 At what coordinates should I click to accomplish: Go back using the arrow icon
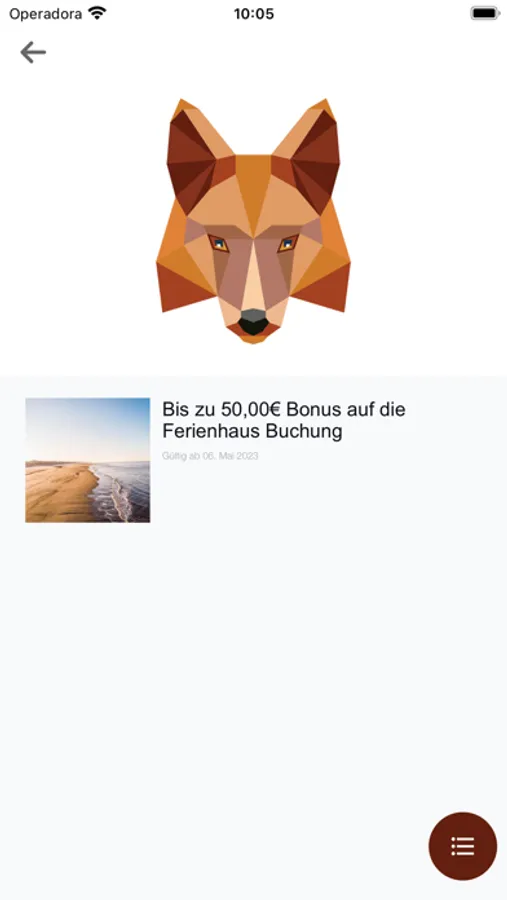tap(33, 52)
